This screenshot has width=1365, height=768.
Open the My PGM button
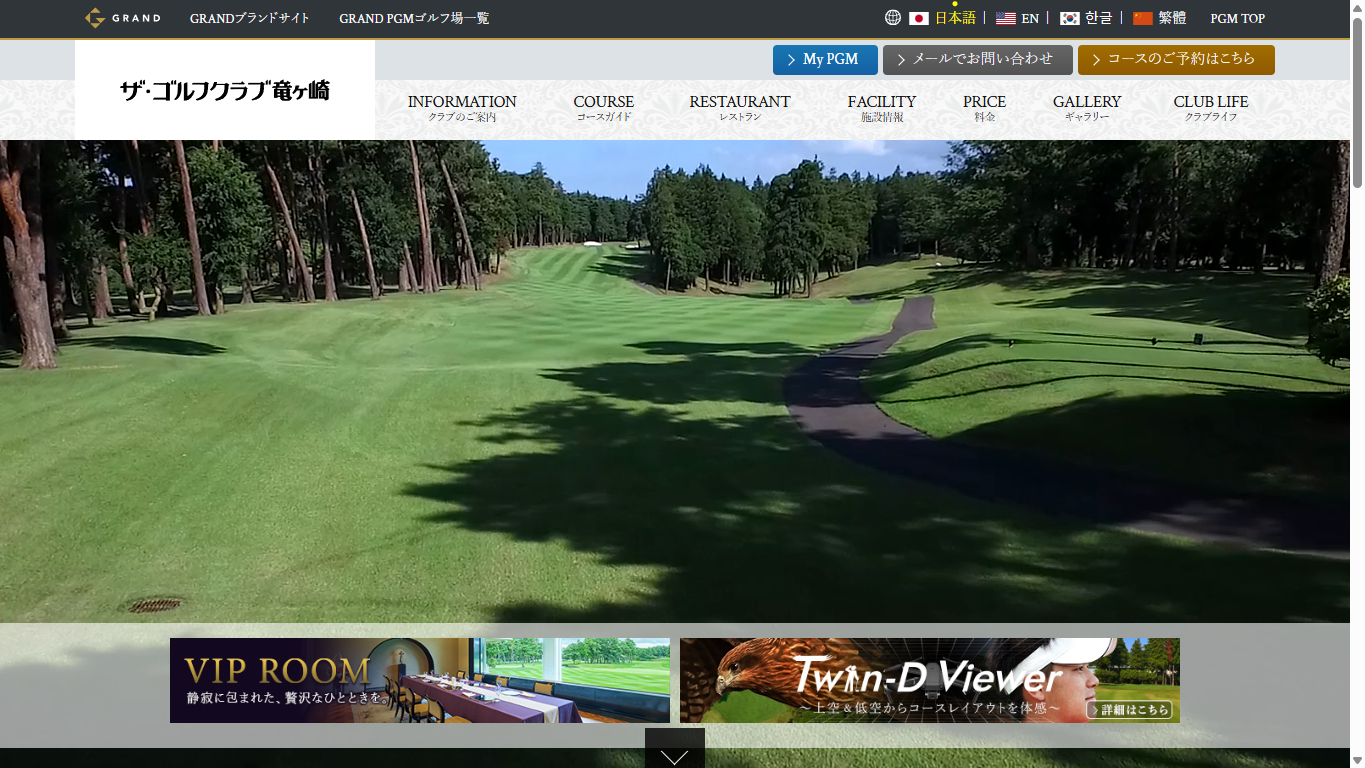pos(825,60)
